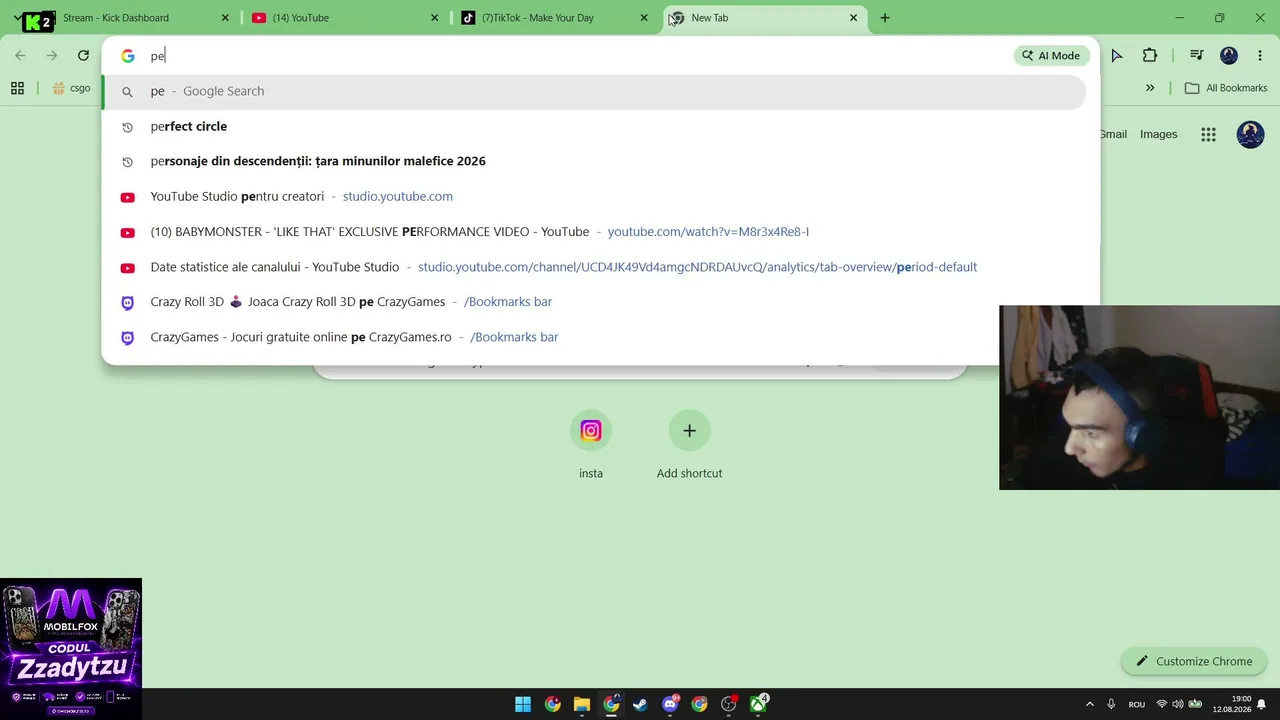Open File Explorer from the taskbar
This screenshot has width=1280, height=720.
pyautogui.click(x=582, y=704)
